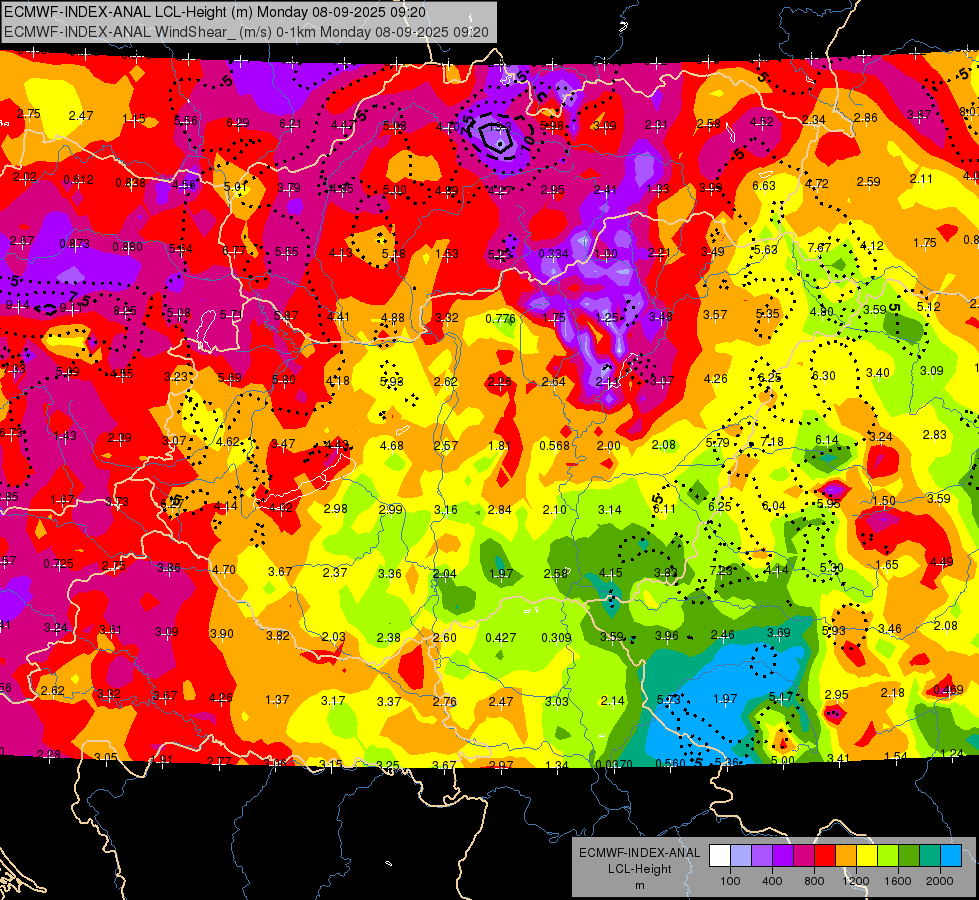Click the wind shear value 4.62

tap(228, 442)
